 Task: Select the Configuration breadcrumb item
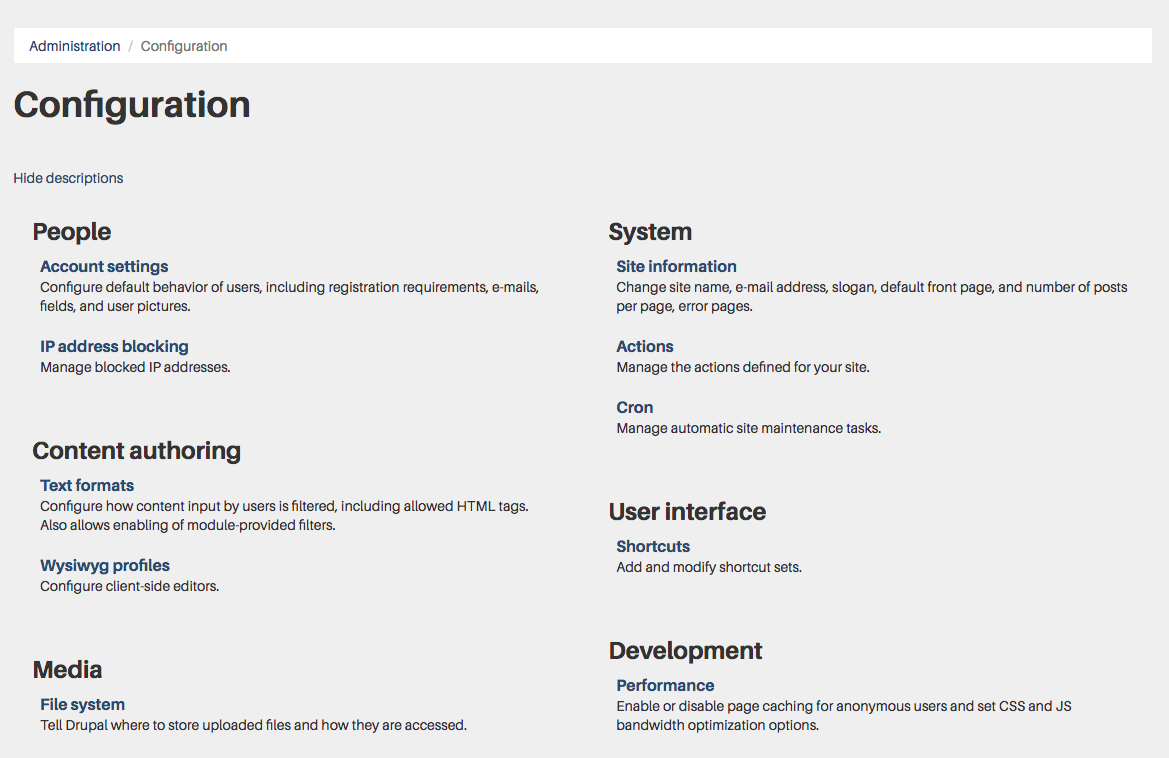pyautogui.click(x=183, y=46)
